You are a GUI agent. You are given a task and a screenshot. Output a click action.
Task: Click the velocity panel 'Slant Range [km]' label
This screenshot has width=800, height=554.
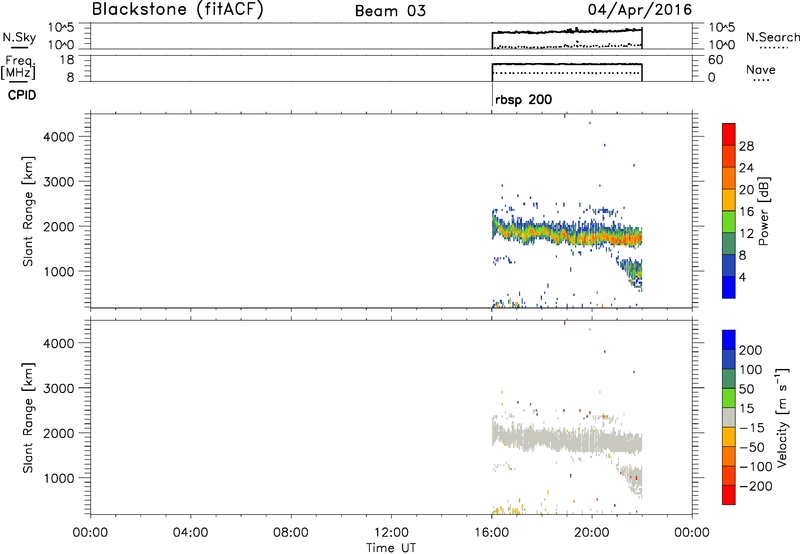(28, 418)
